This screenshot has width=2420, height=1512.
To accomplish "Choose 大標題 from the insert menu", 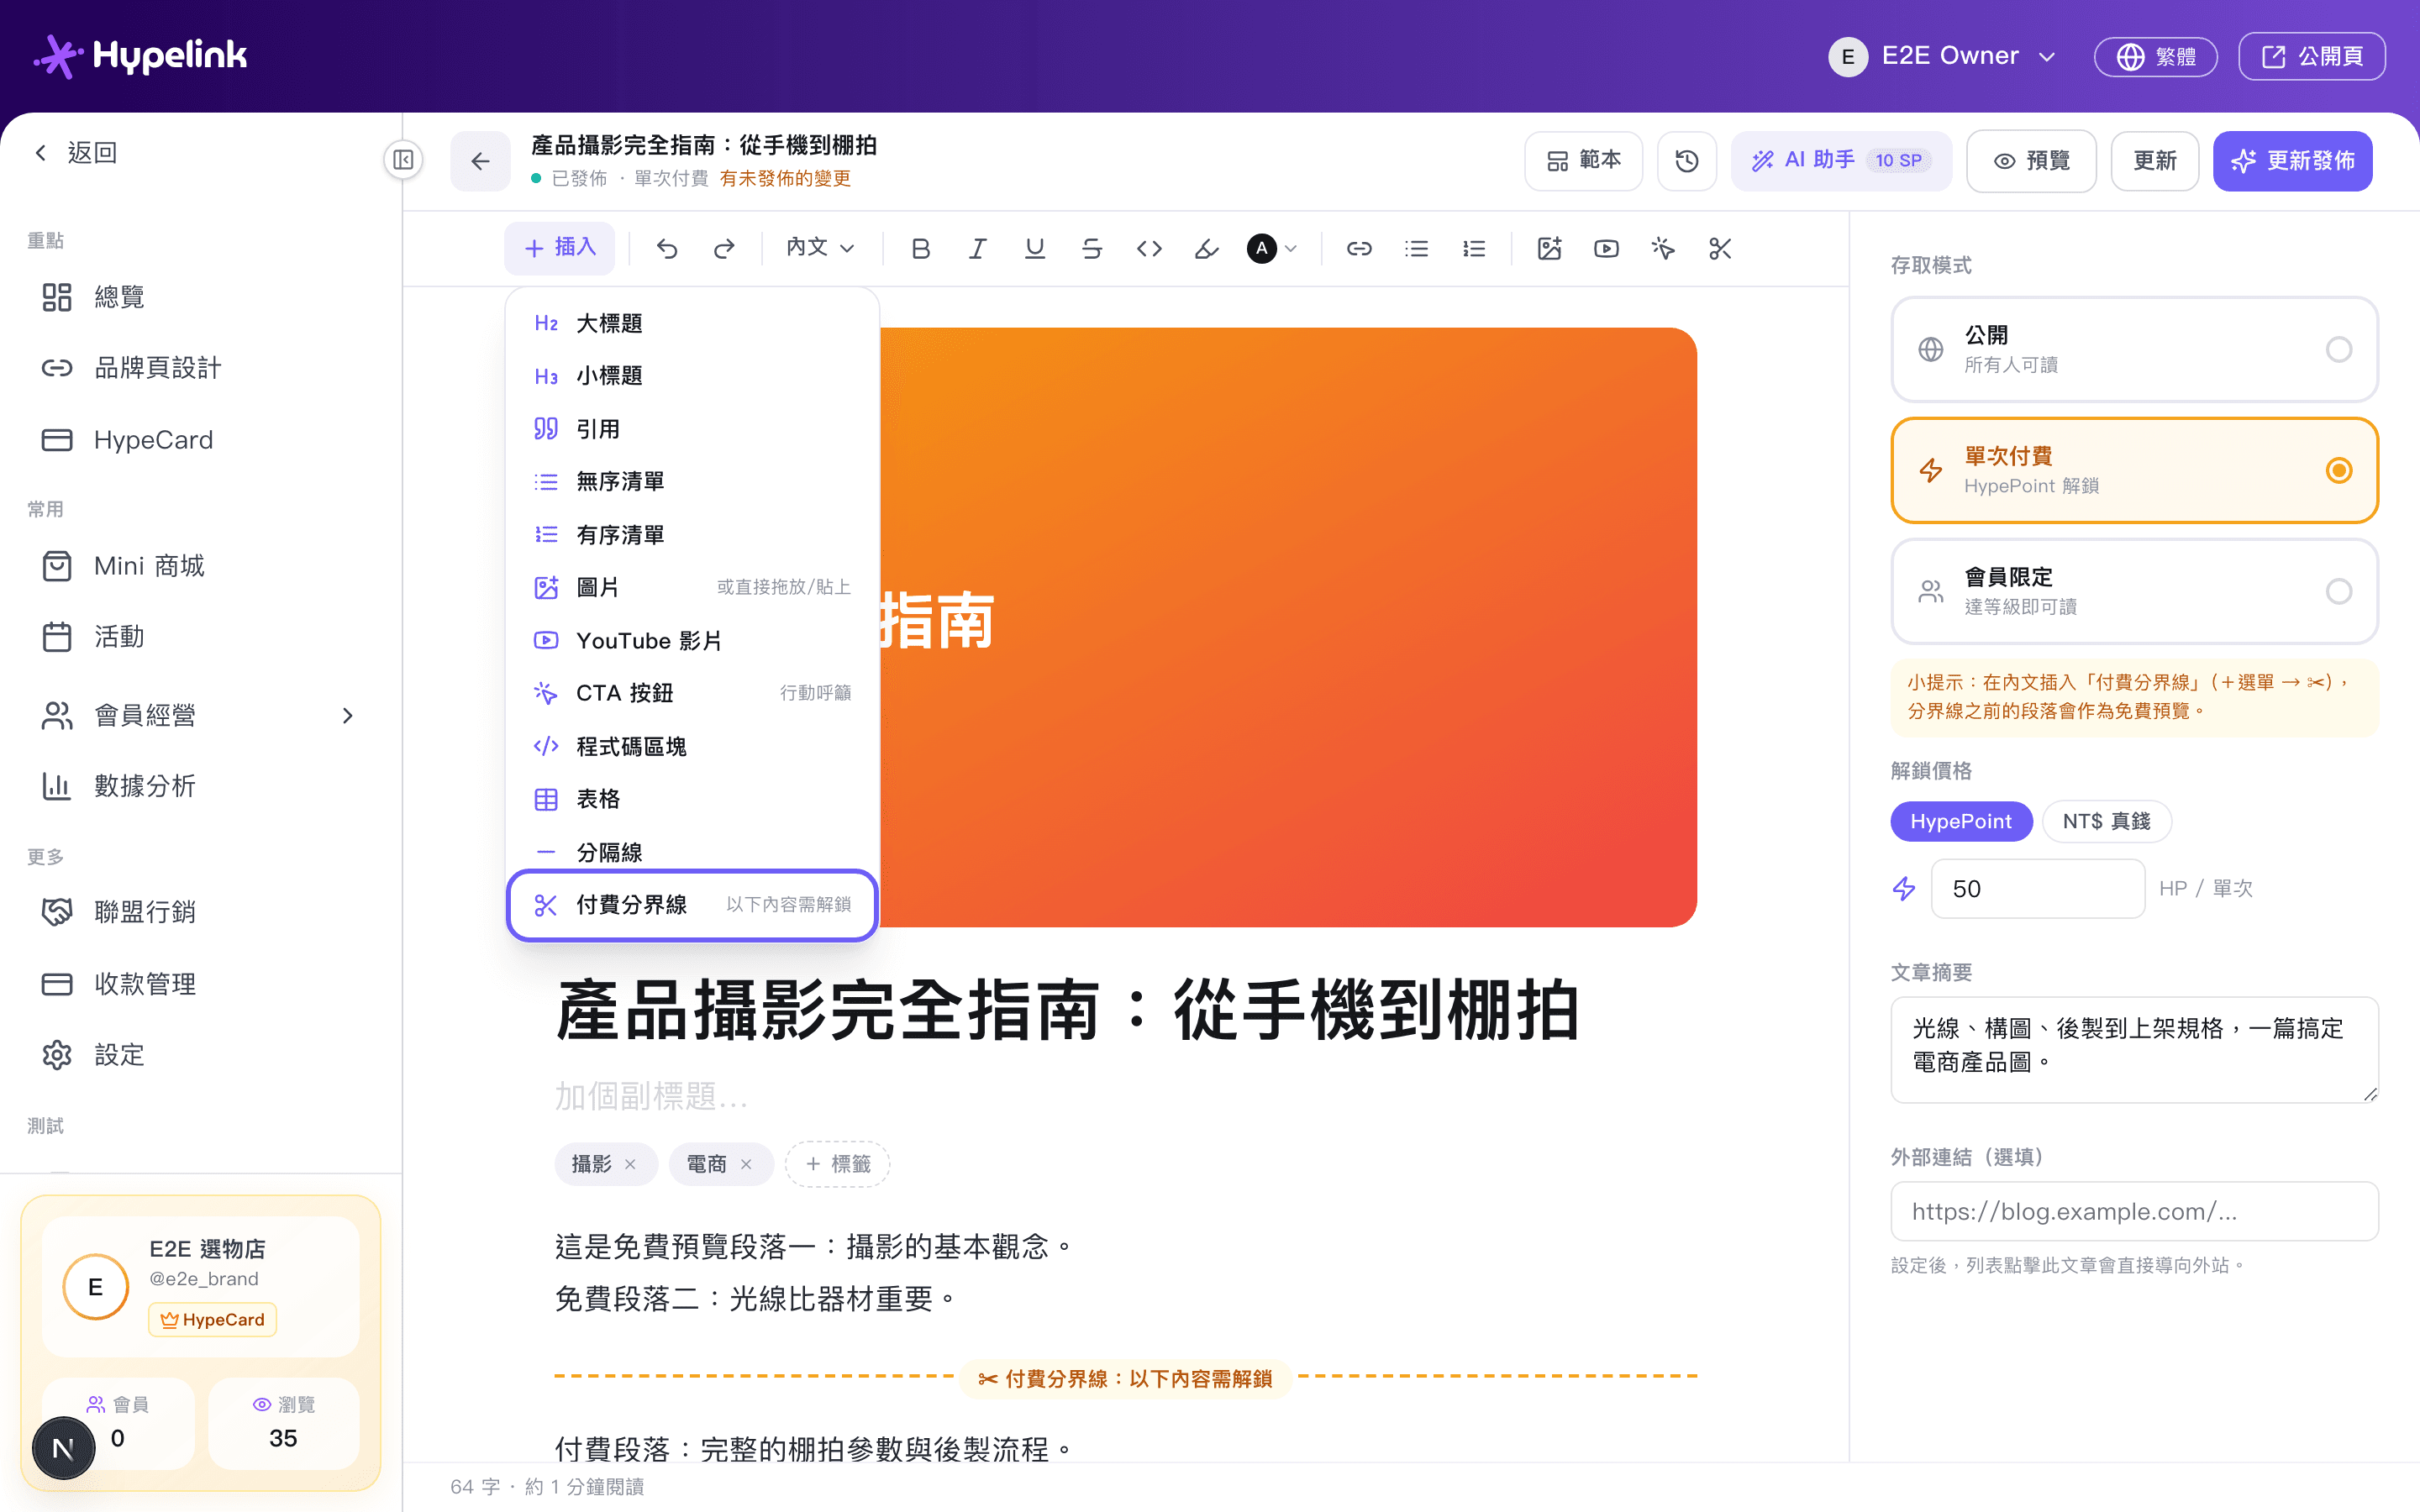I will coord(692,323).
